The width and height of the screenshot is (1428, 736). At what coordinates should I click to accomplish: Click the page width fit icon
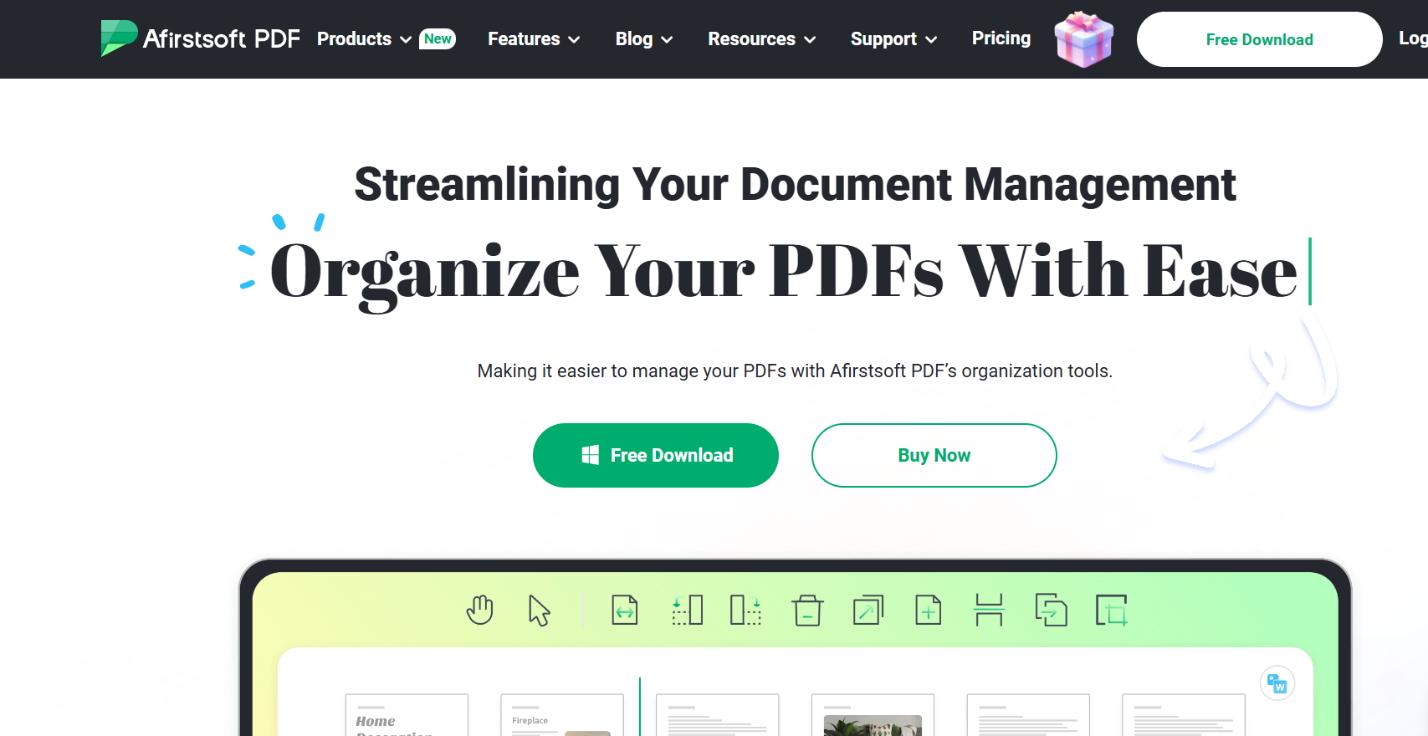(625, 610)
